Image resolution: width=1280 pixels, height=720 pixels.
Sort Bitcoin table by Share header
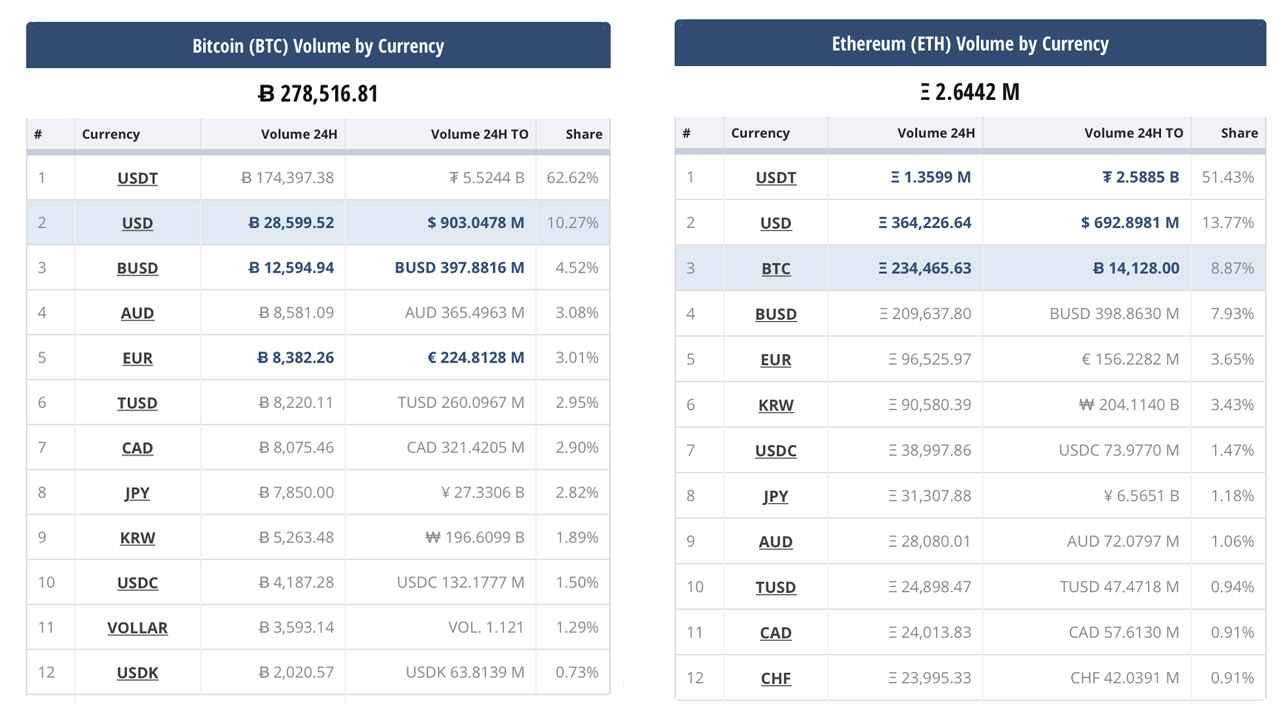pyautogui.click(x=584, y=134)
